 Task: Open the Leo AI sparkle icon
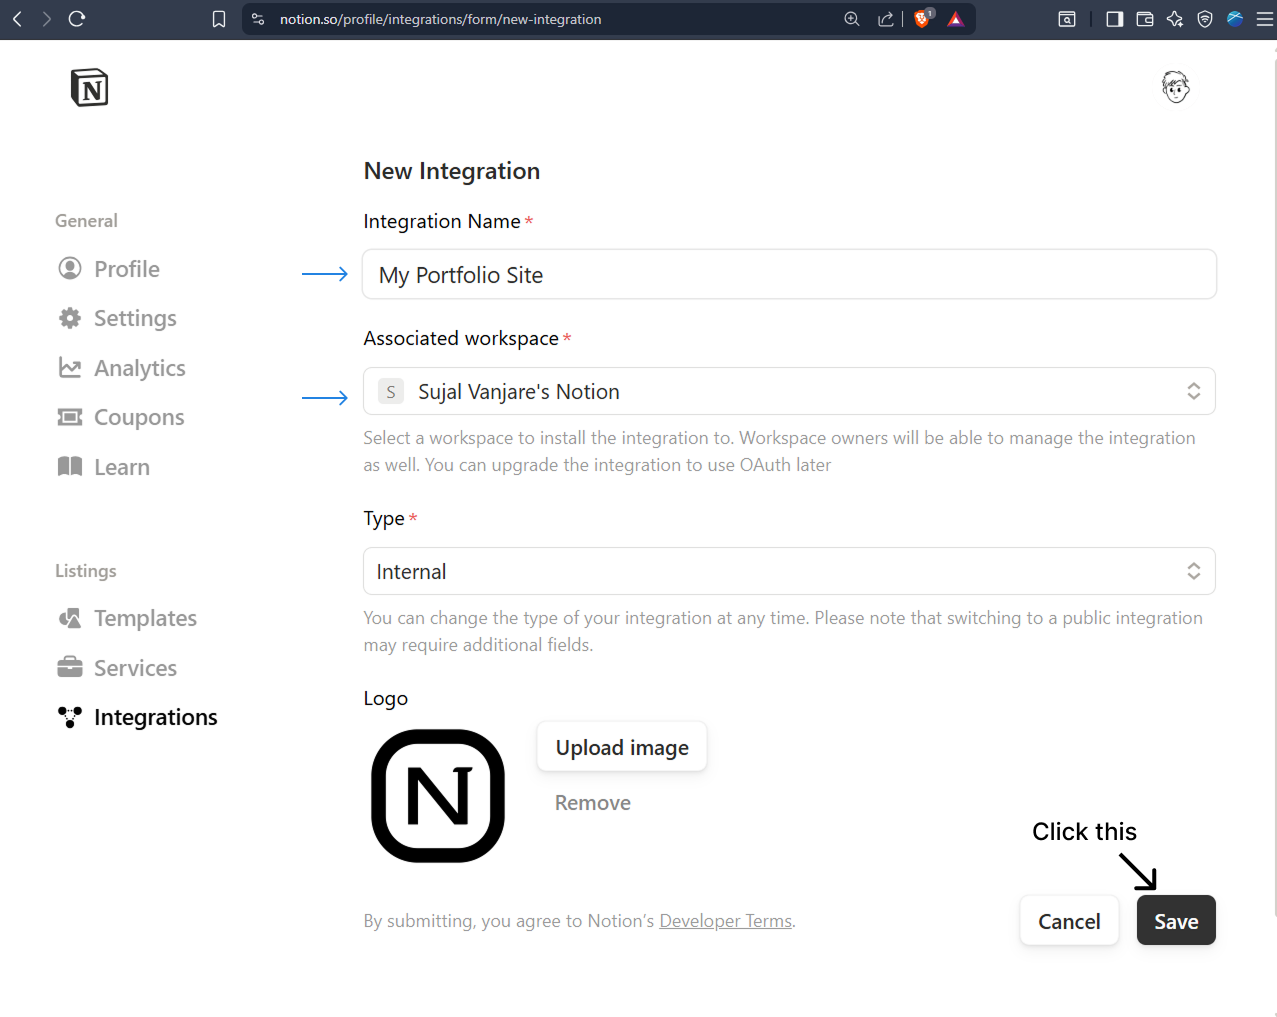coord(1175,19)
